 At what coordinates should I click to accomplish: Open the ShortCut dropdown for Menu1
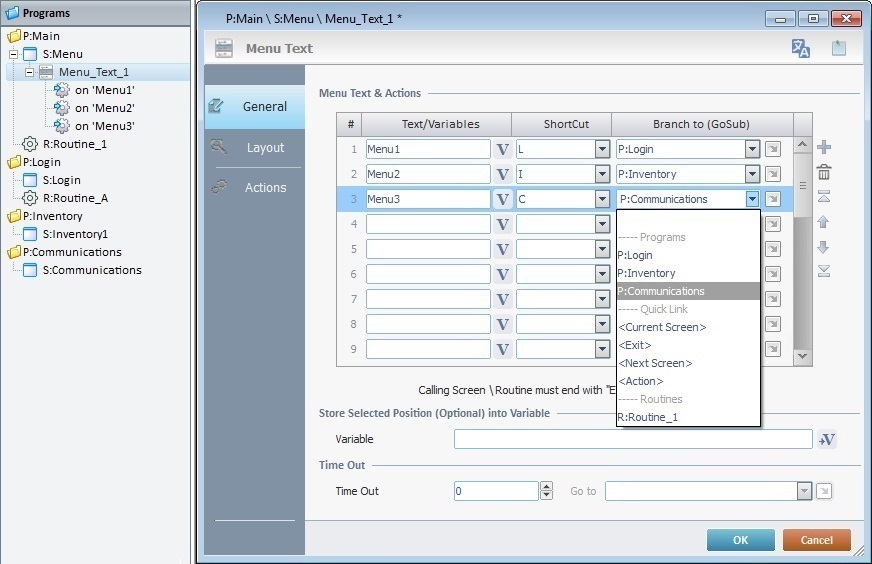point(602,150)
